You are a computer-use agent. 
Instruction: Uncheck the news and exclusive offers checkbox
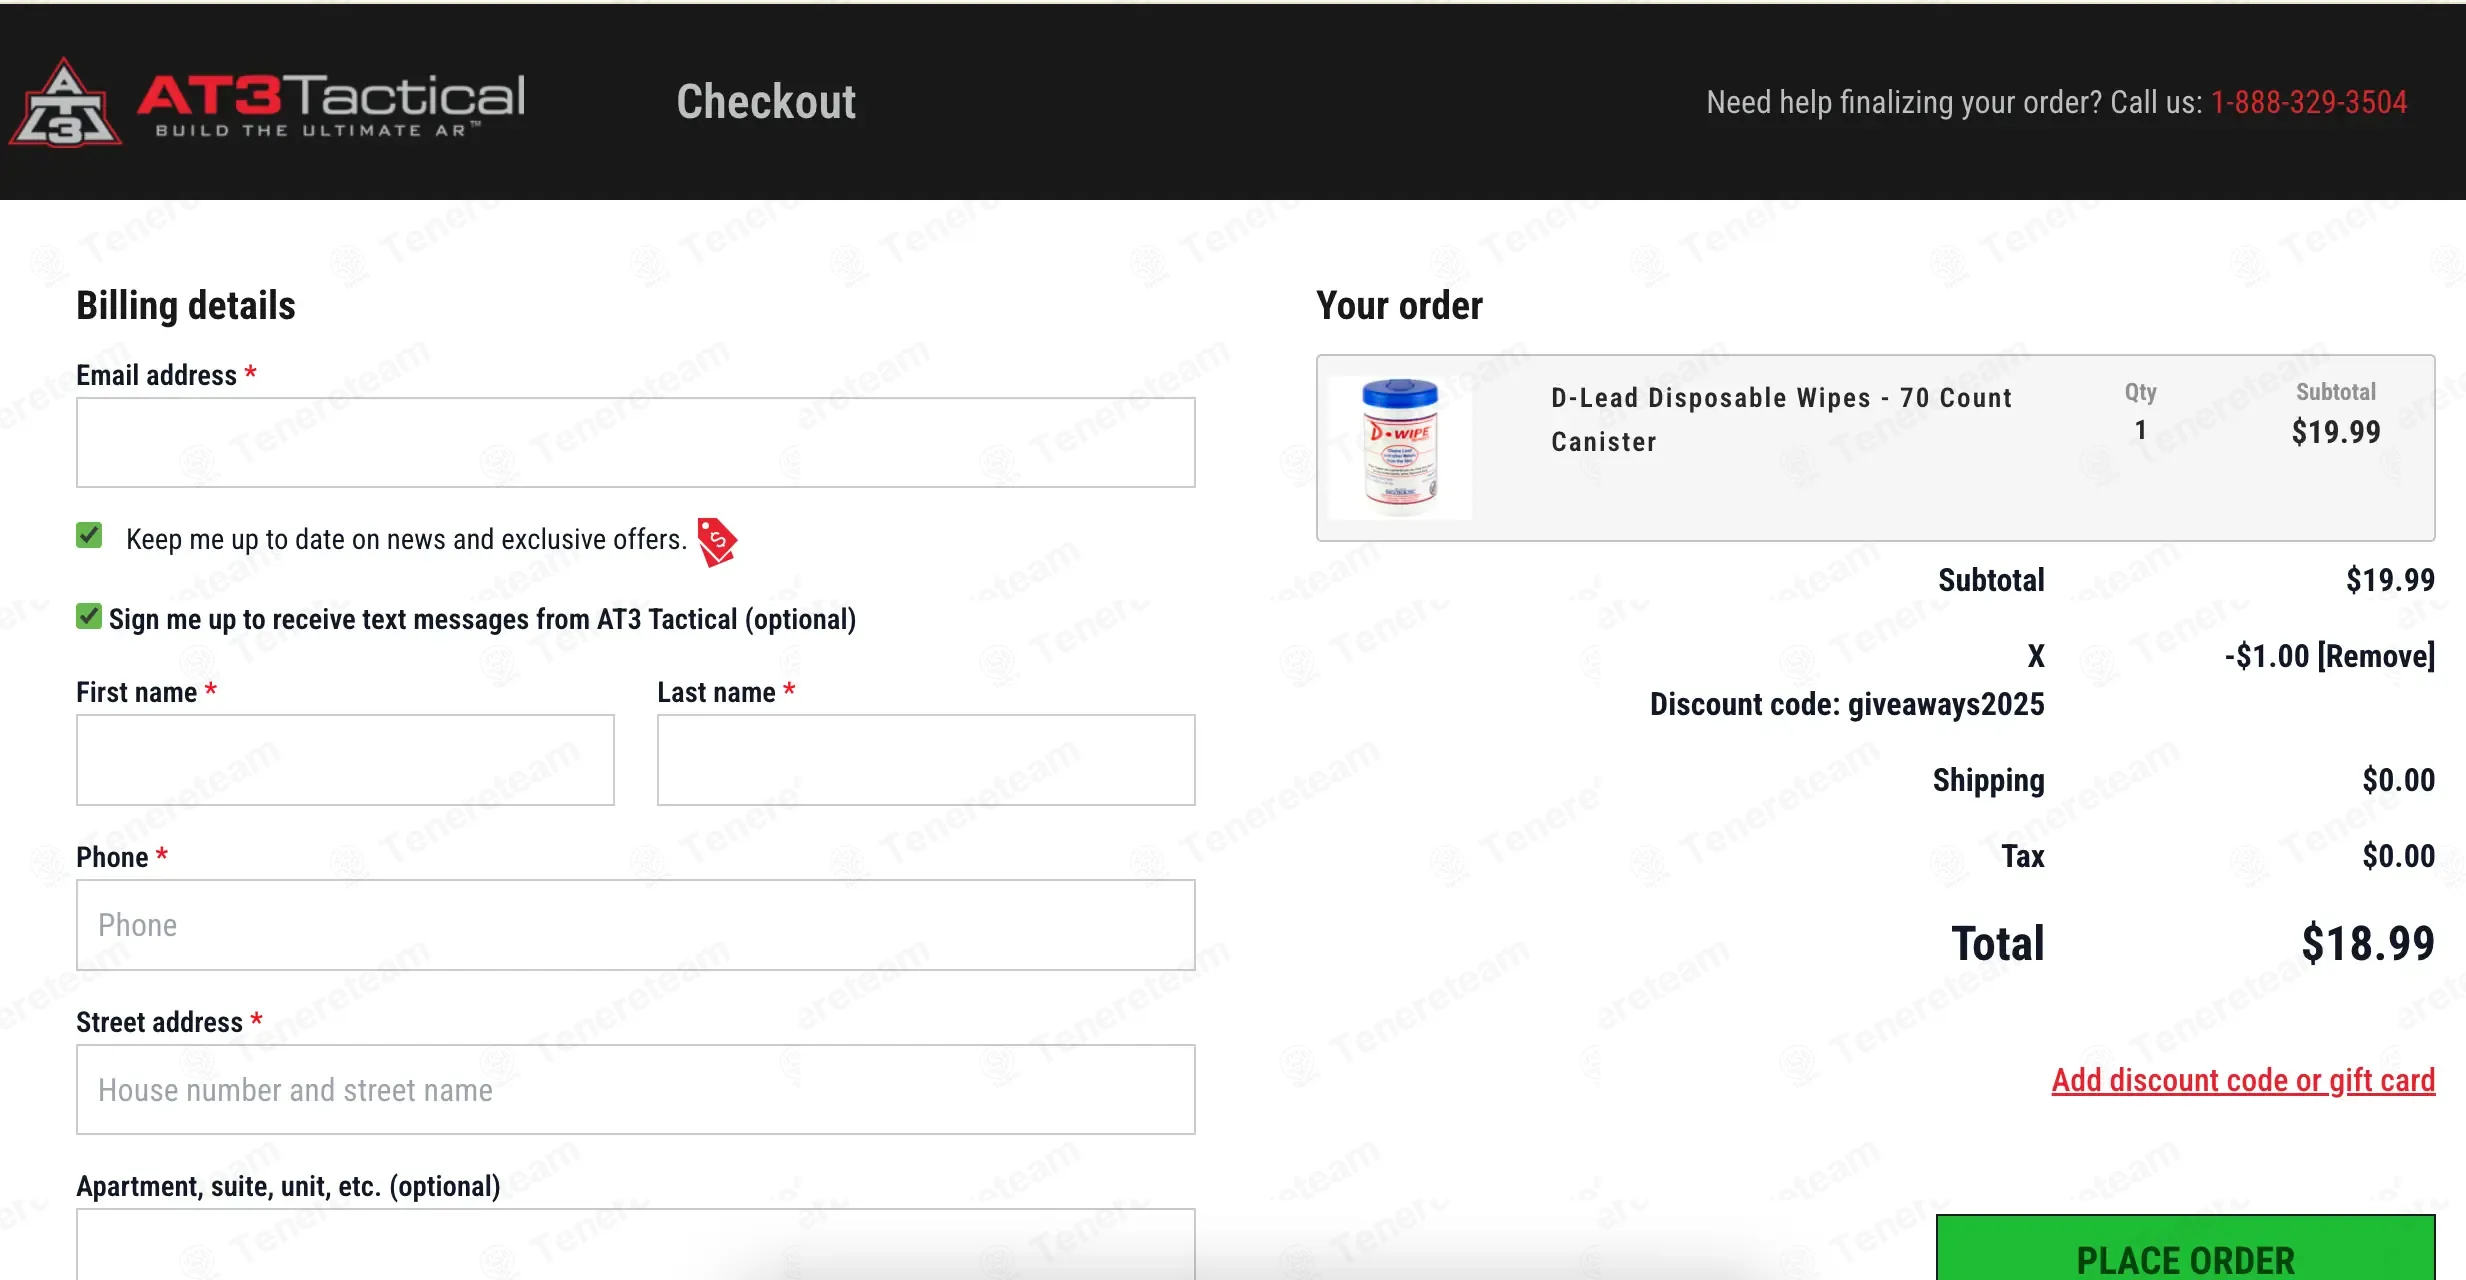click(89, 536)
